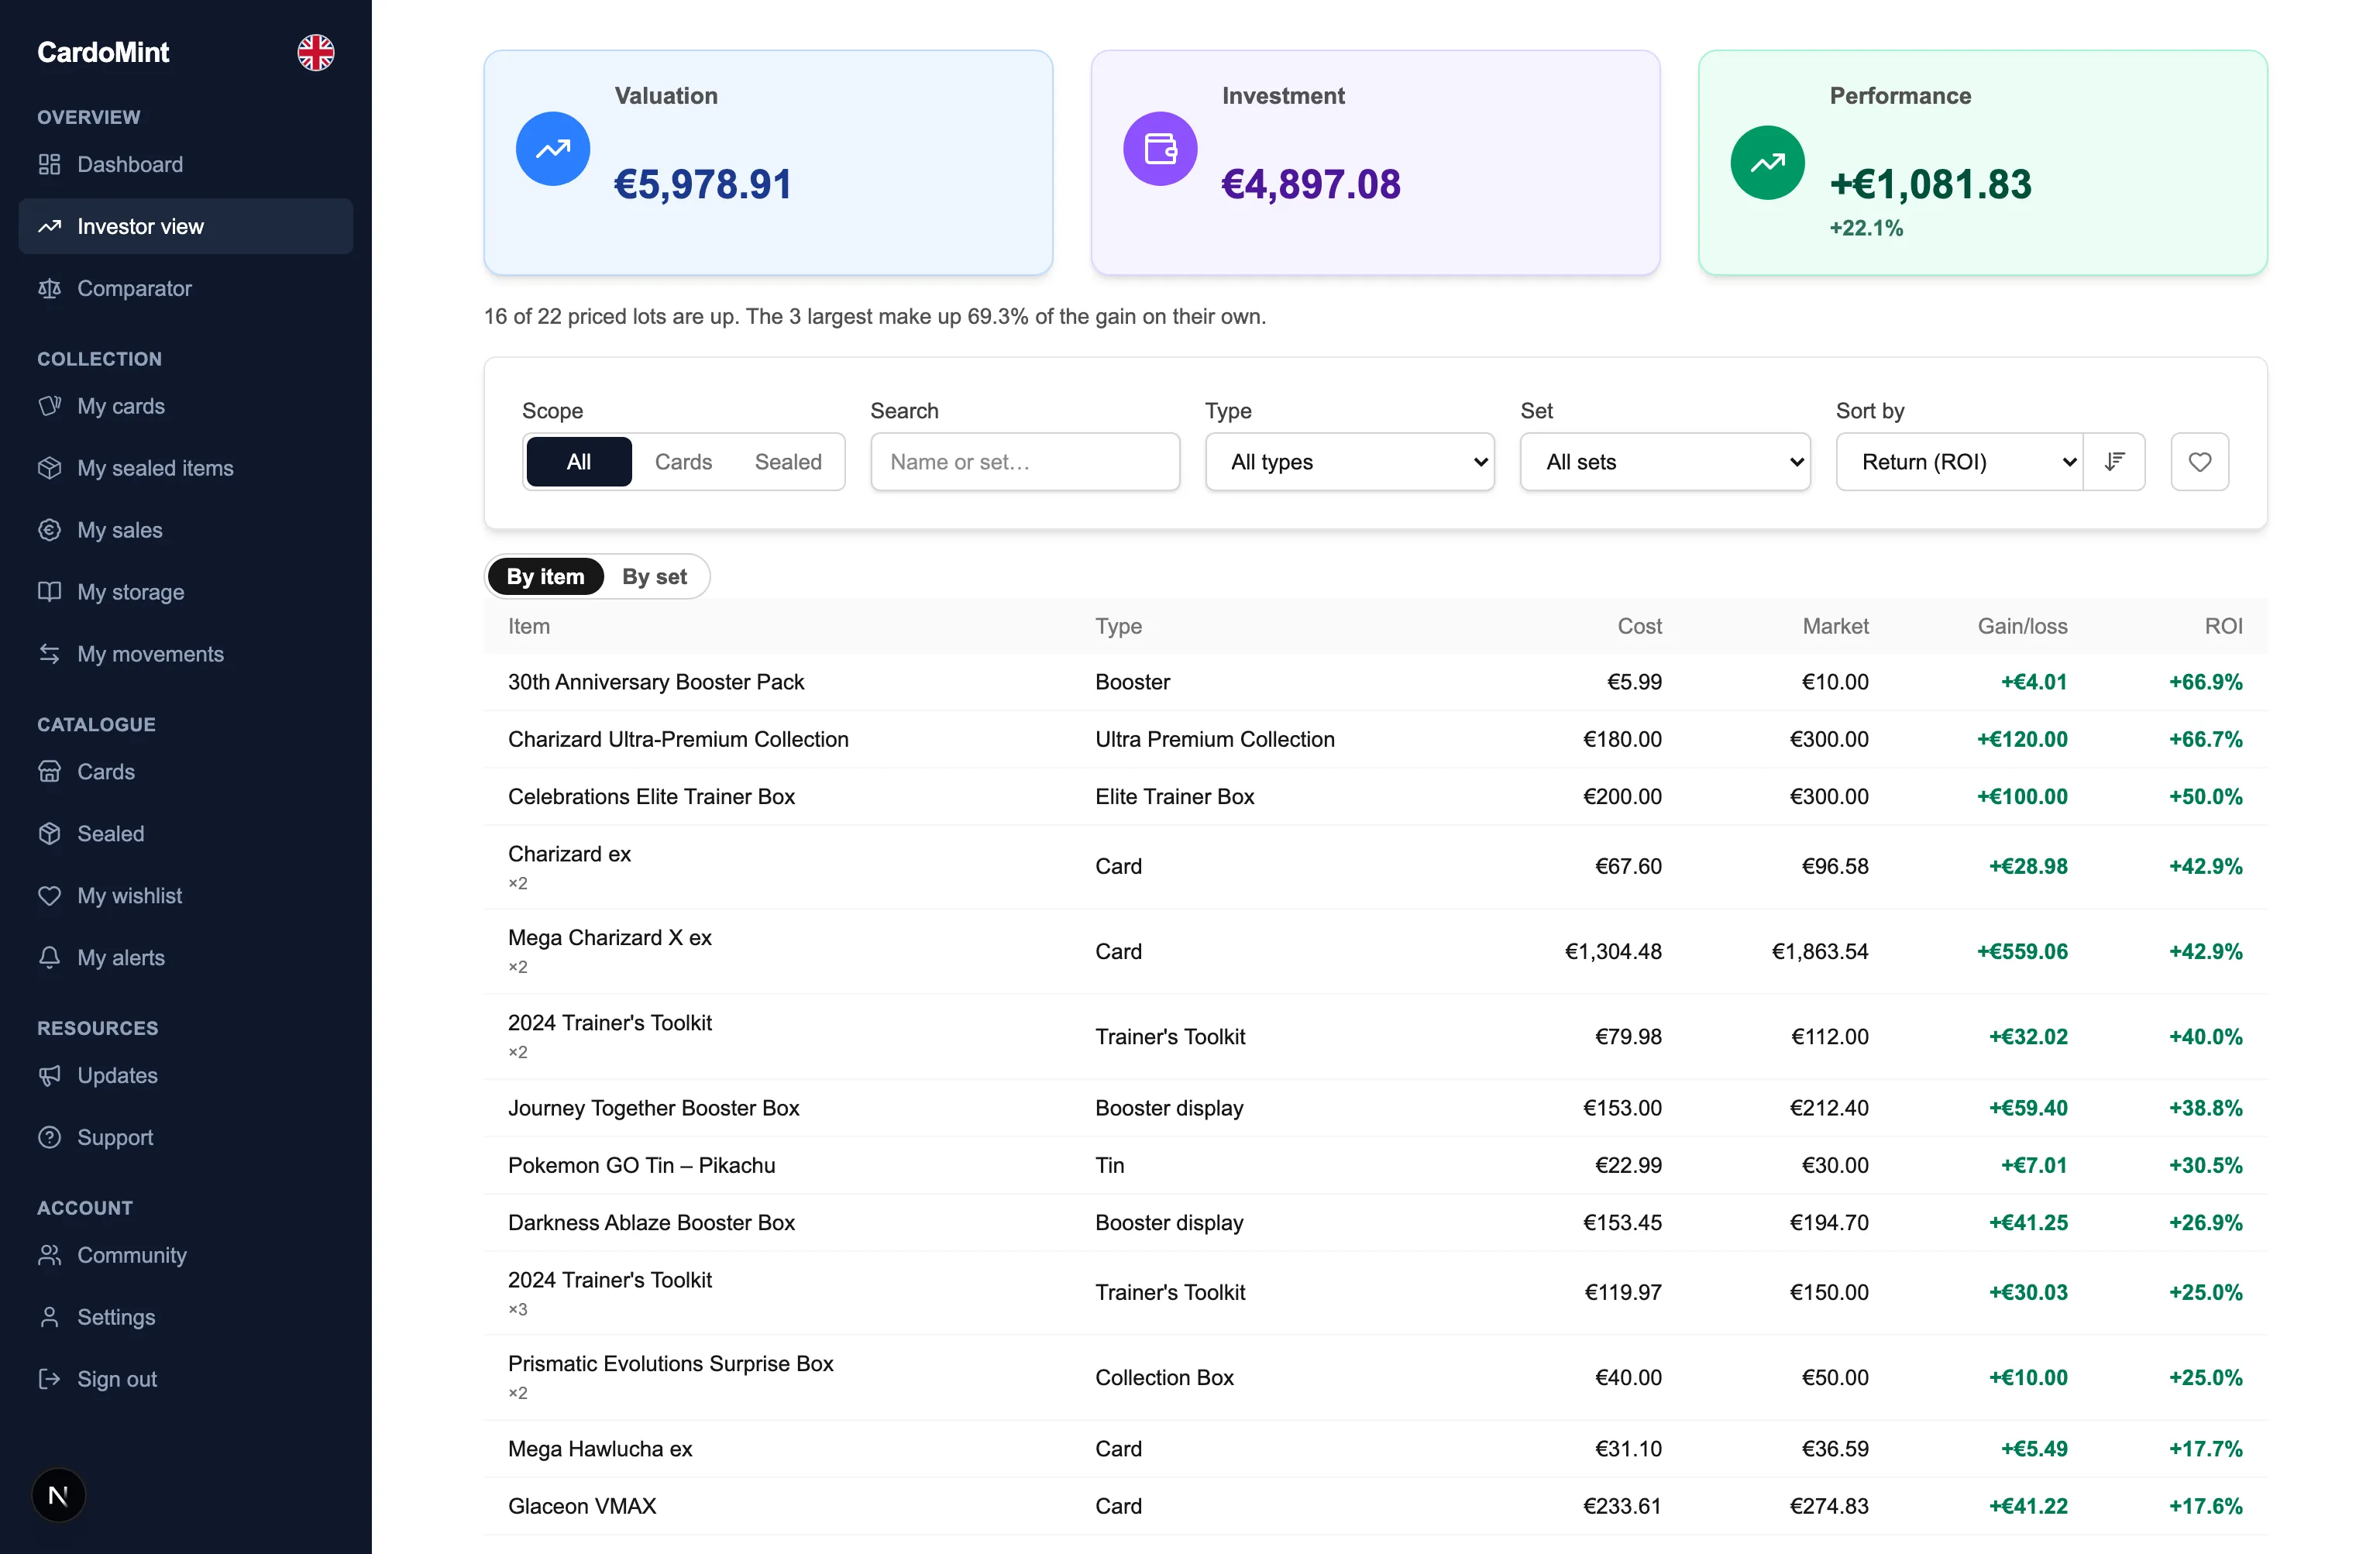This screenshot has height=1554, width=2380.
Task: Open My storage page
Action: click(185, 592)
